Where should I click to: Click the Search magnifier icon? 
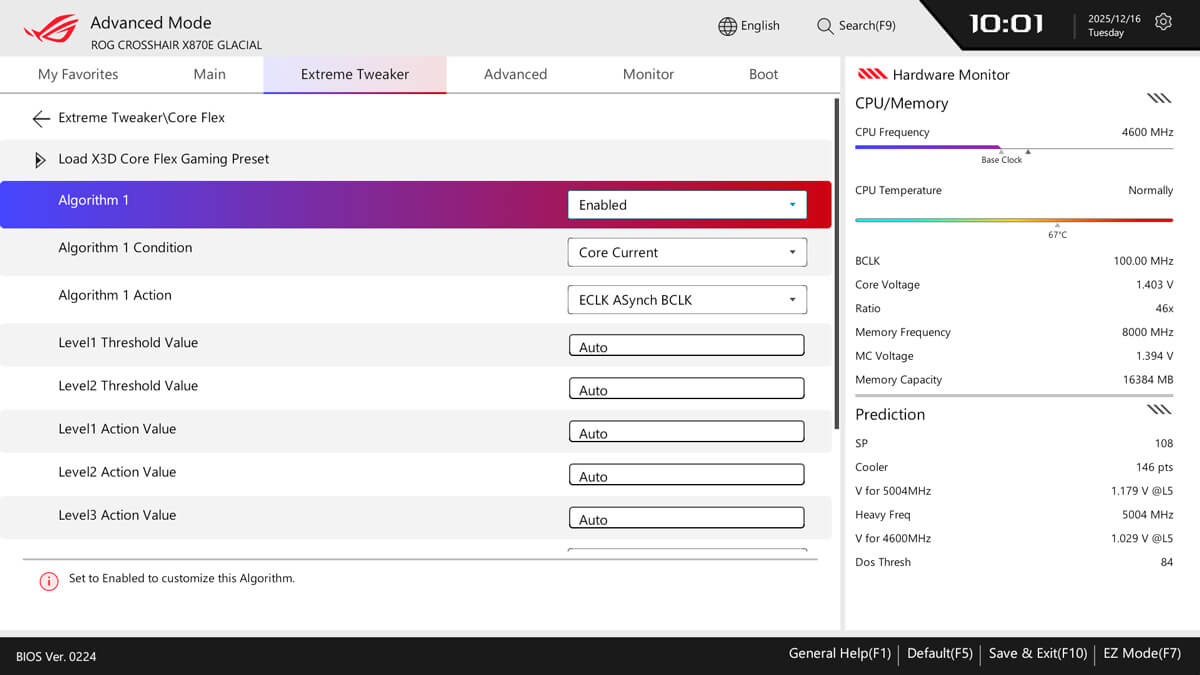(825, 26)
